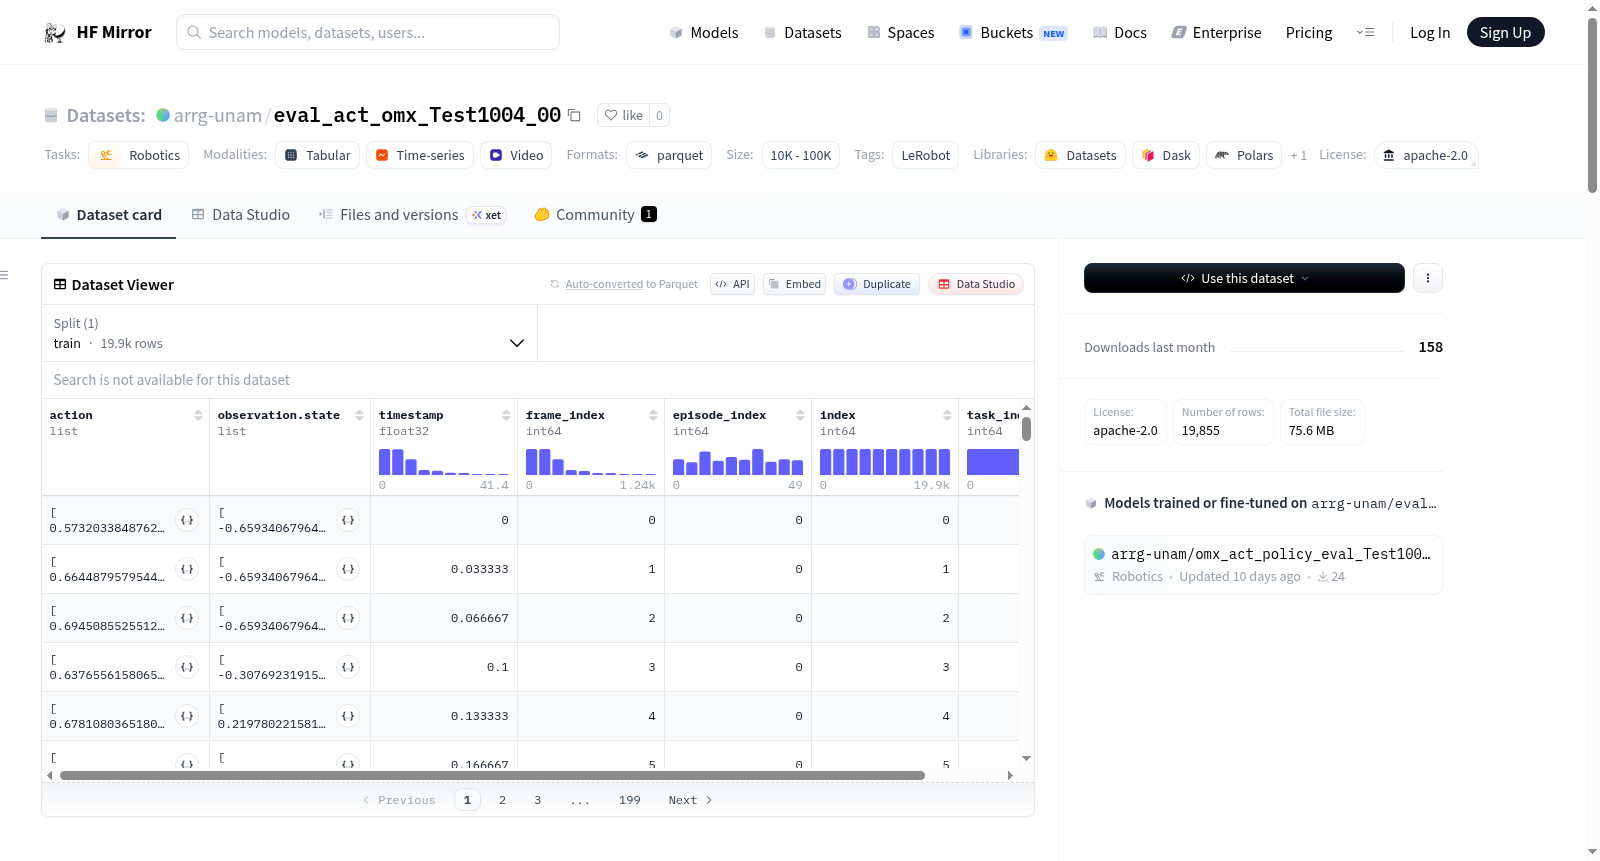The width and height of the screenshot is (1600, 861).
Task: Open the Community tab
Action: 595,215
